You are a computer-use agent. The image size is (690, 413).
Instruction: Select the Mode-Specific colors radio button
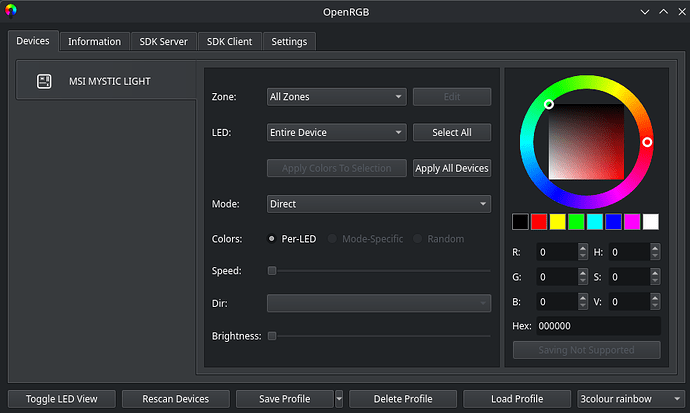[332, 238]
